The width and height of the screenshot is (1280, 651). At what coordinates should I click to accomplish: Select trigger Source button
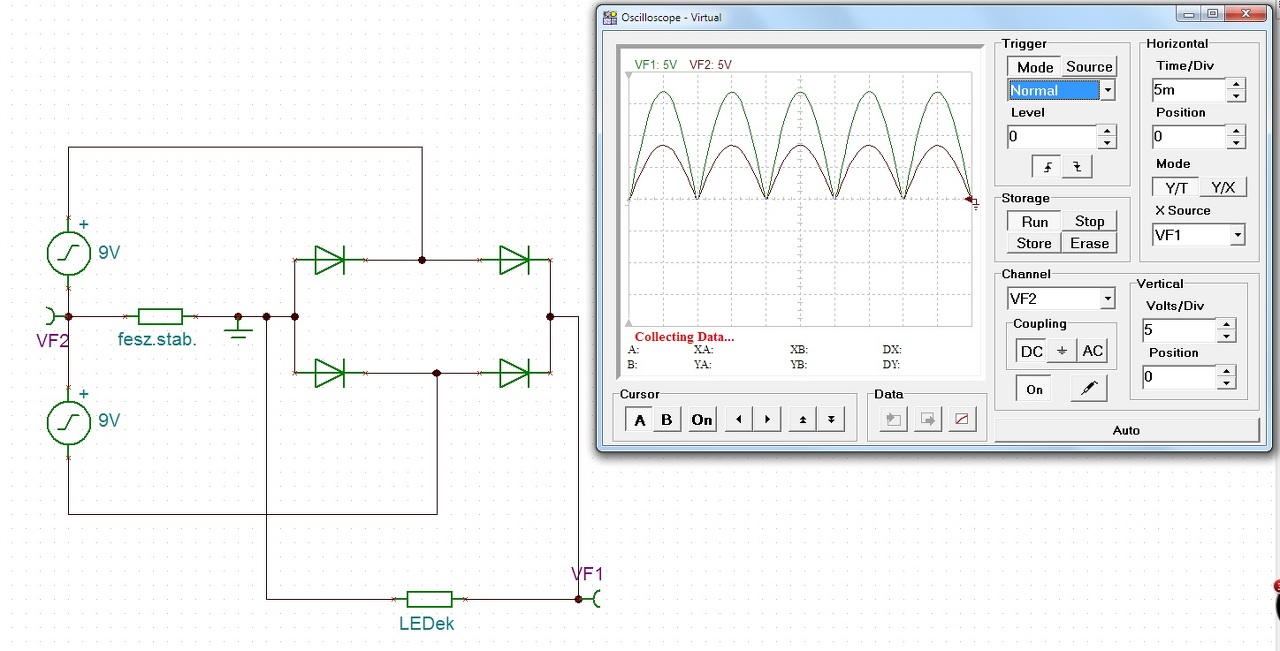point(1089,67)
